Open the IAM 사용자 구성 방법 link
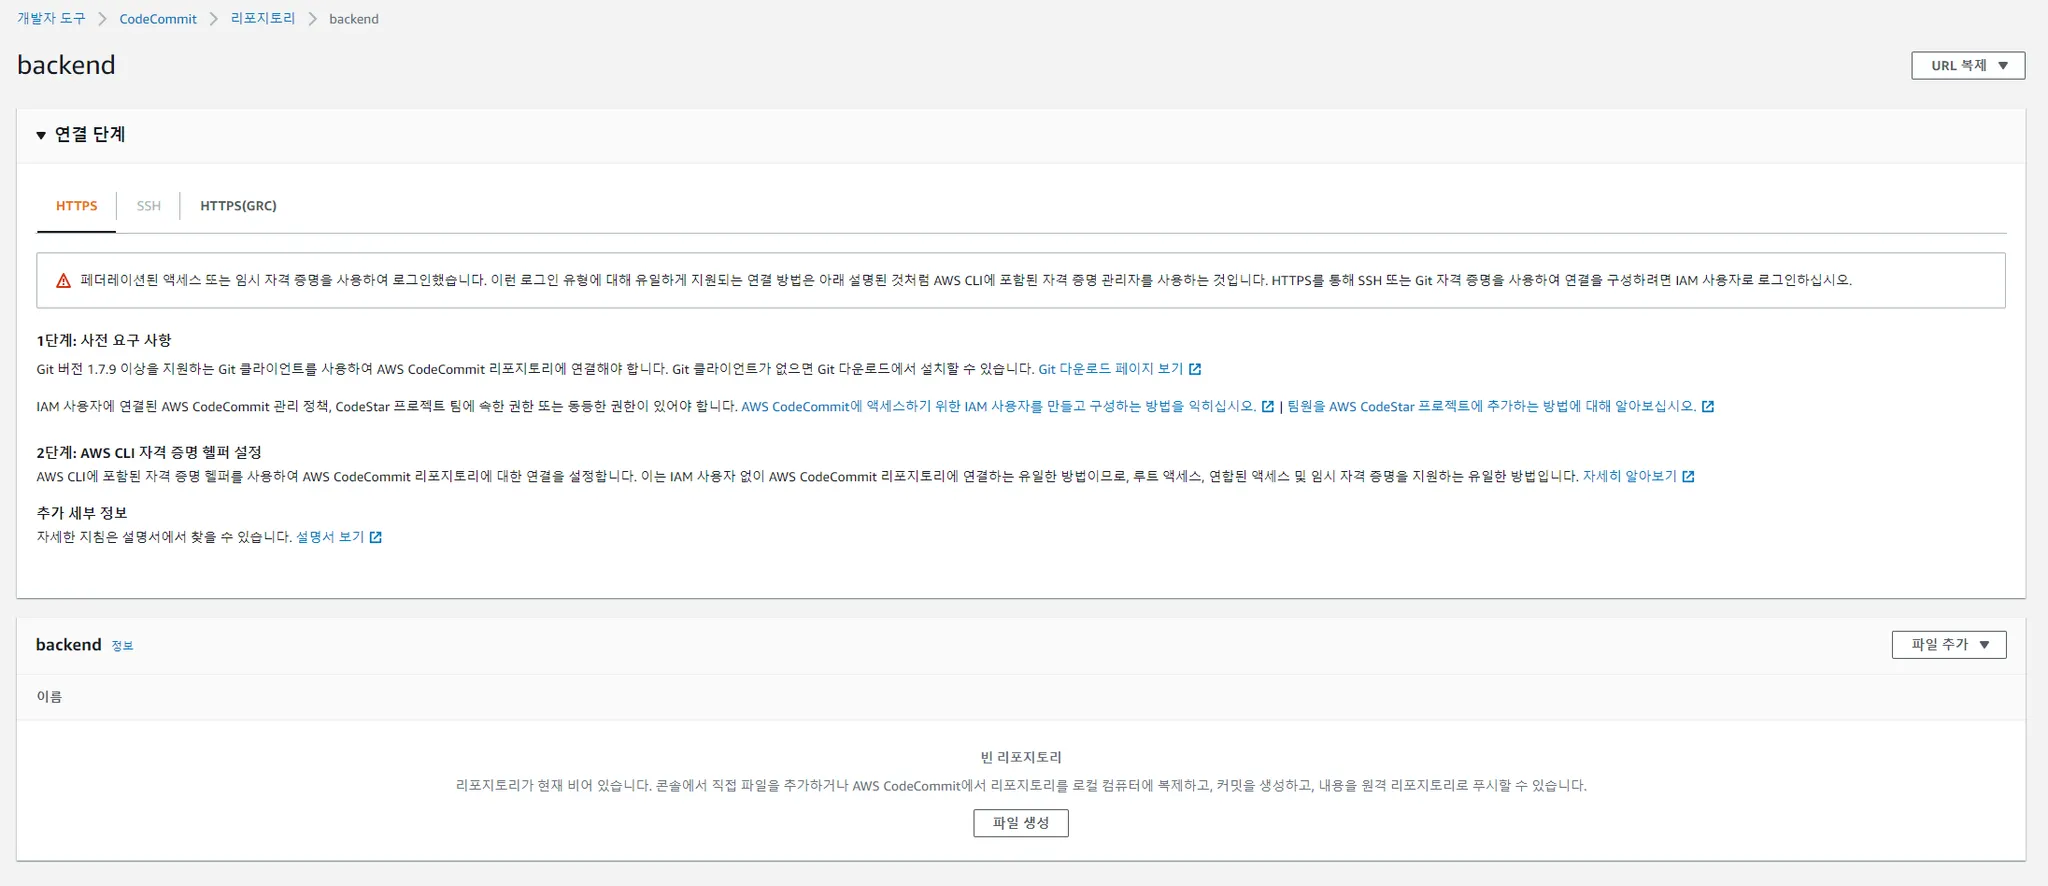2048x886 pixels. tap(998, 406)
